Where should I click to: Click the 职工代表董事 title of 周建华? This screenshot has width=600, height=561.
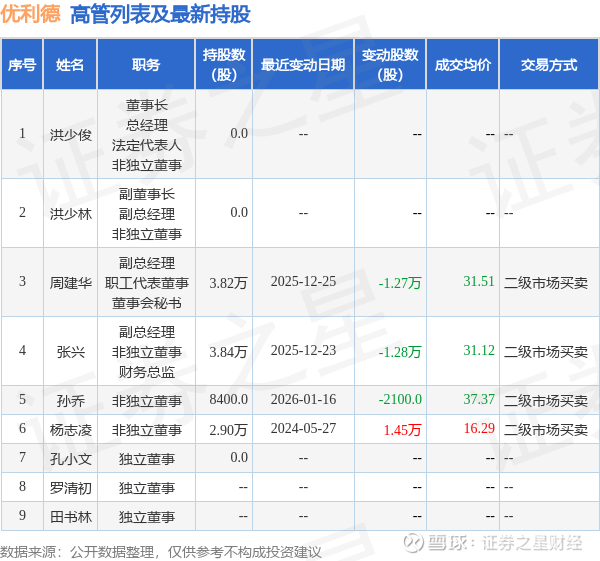pos(147,283)
